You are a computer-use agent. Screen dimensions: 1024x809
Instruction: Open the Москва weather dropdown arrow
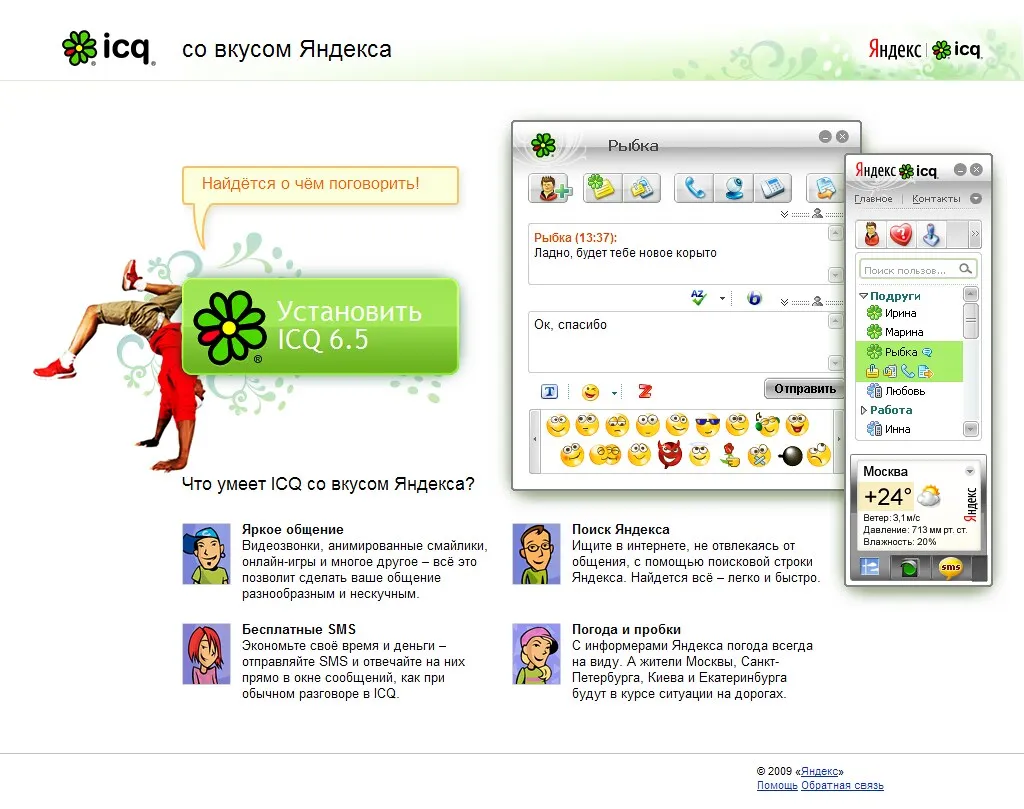970,471
